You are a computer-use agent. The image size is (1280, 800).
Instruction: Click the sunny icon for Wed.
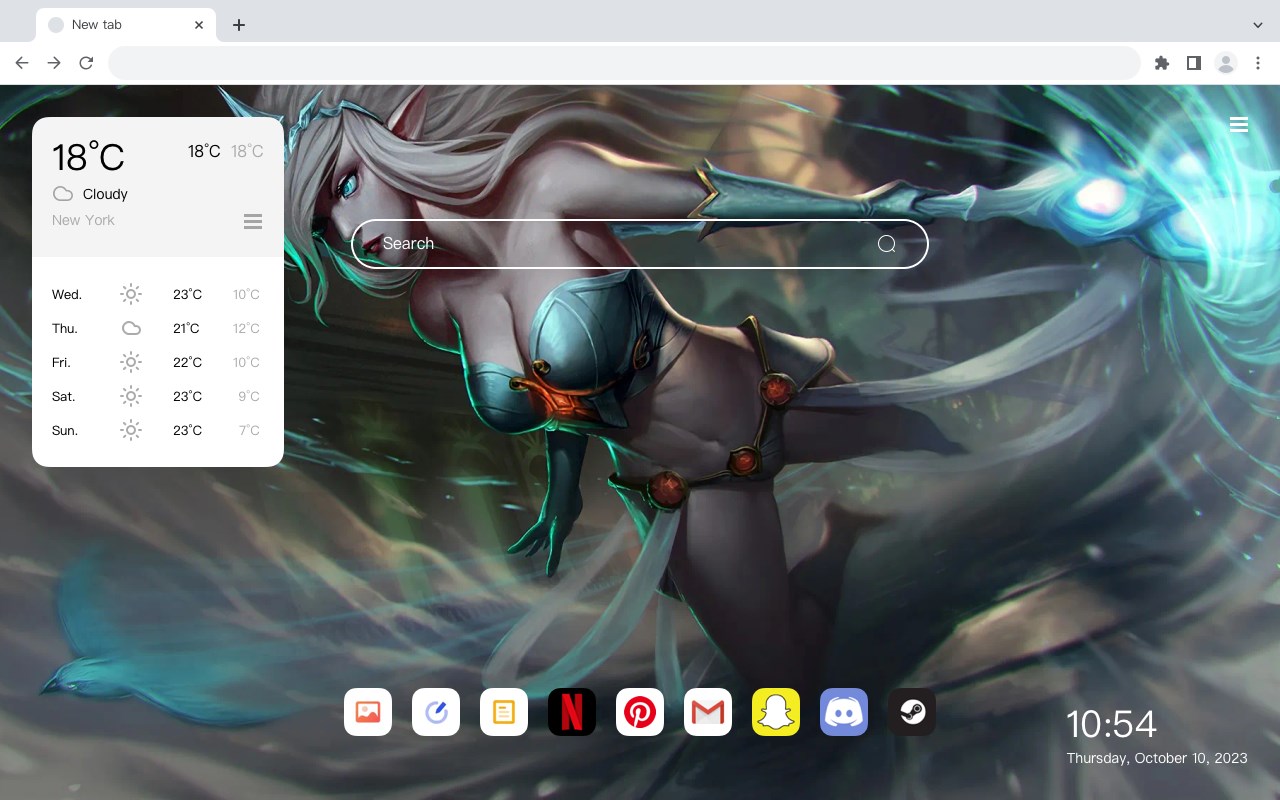(131, 294)
